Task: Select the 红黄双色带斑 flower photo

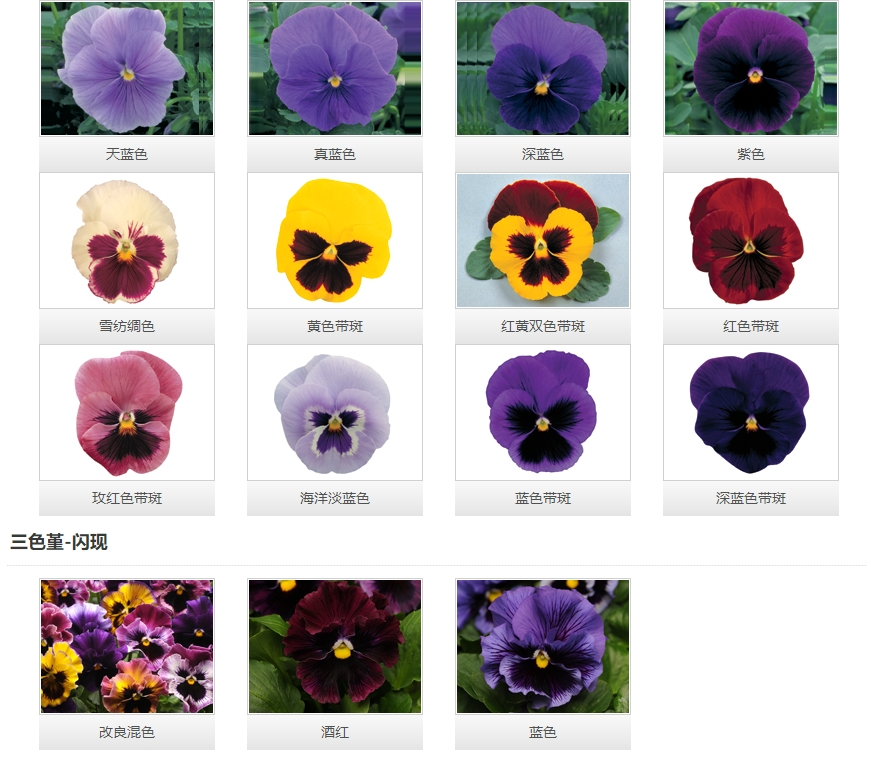Action: [x=543, y=241]
